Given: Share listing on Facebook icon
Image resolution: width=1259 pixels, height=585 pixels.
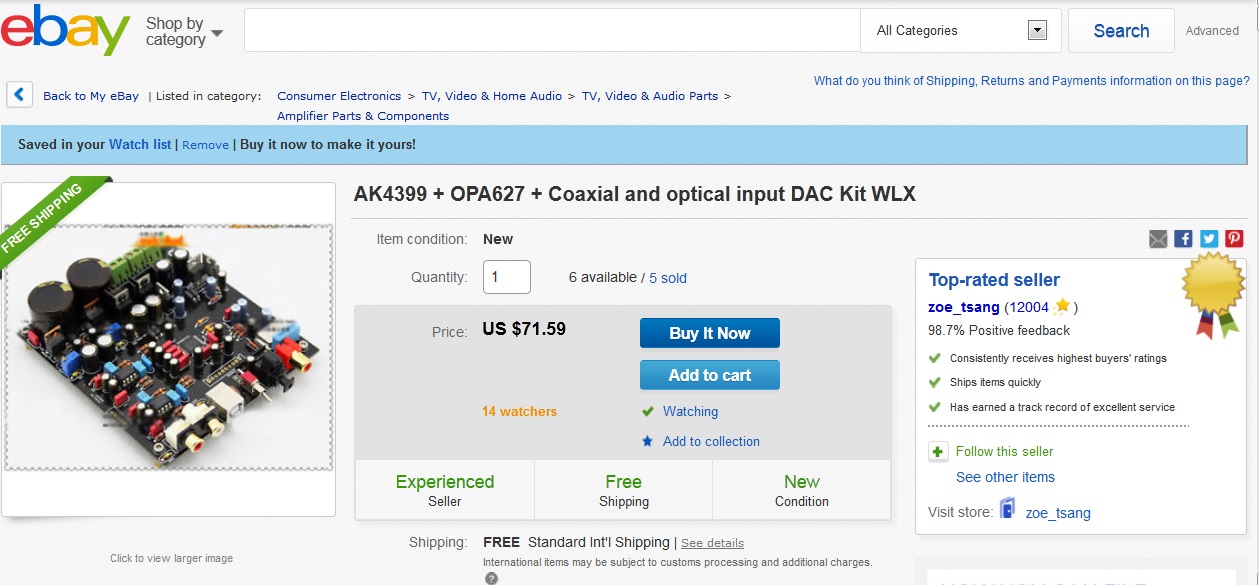Looking at the screenshot, I should click(x=1184, y=239).
